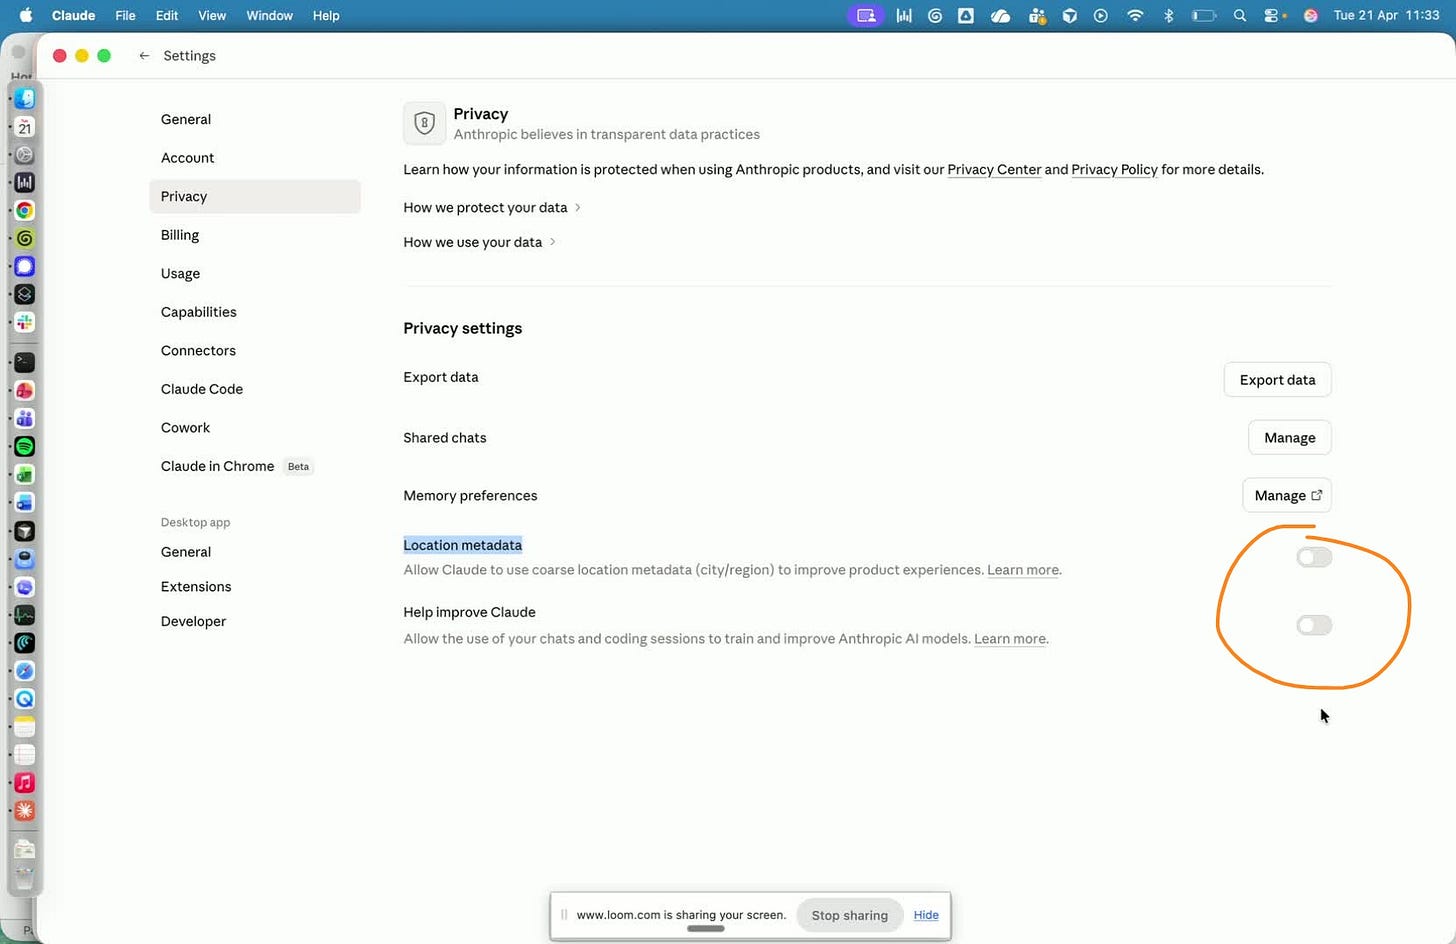Open the Trash in the Dock
Image resolution: width=1456 pixels, height=944 pixels.
point(25,877)
